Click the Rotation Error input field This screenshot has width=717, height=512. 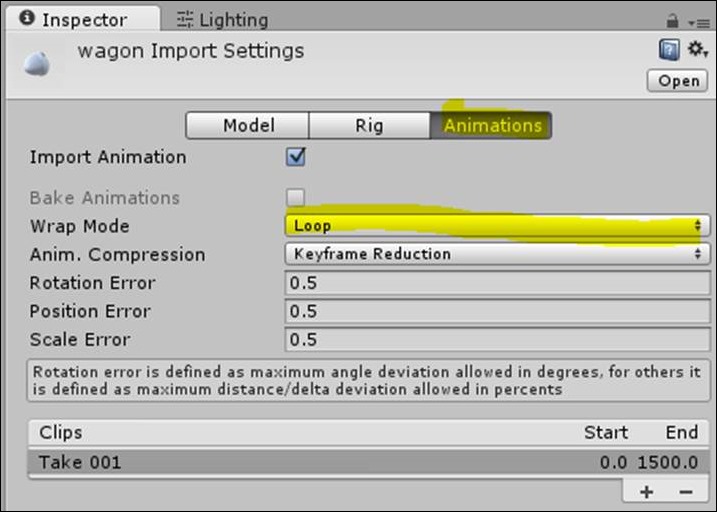[x=497, y=283]
